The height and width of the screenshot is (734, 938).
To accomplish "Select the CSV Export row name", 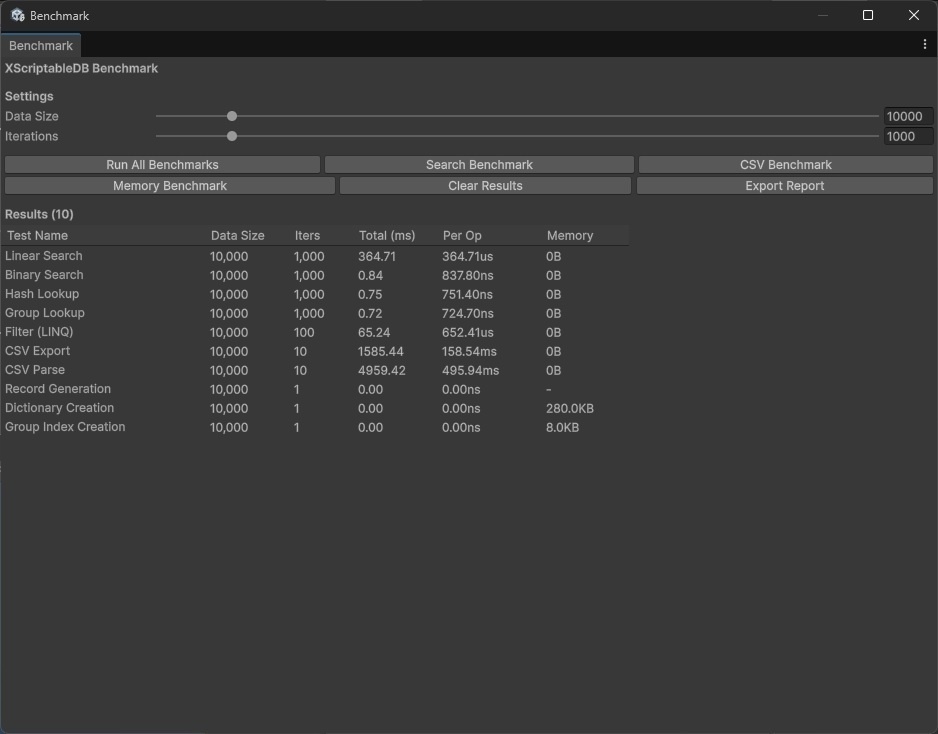I will point(37,351).
